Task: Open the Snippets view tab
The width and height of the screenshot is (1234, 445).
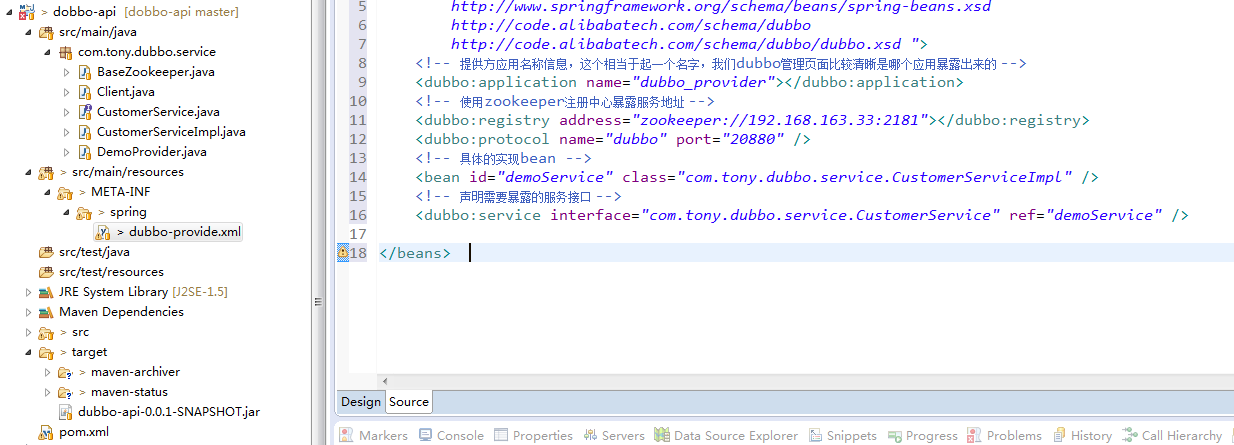Action: [843, 435]
